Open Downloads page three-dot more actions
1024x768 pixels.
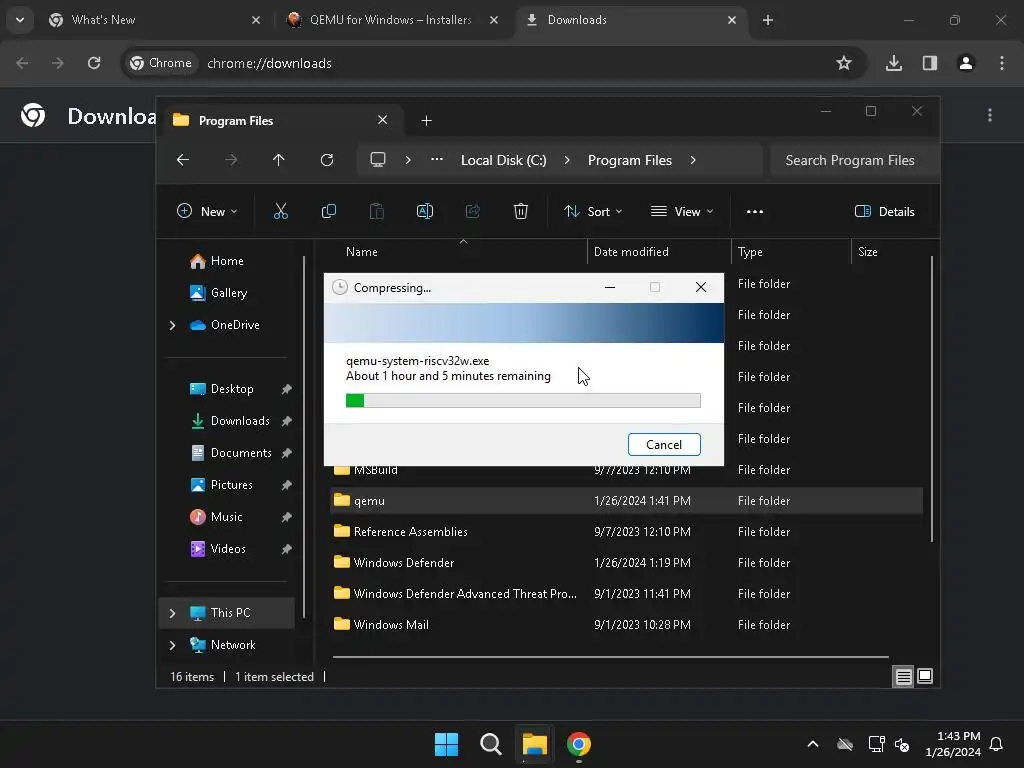pyautogui.click(x=990, y=115)
